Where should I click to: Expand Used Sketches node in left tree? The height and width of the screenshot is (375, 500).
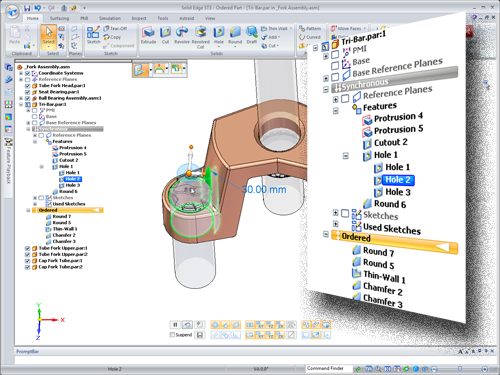coord(35,204)
